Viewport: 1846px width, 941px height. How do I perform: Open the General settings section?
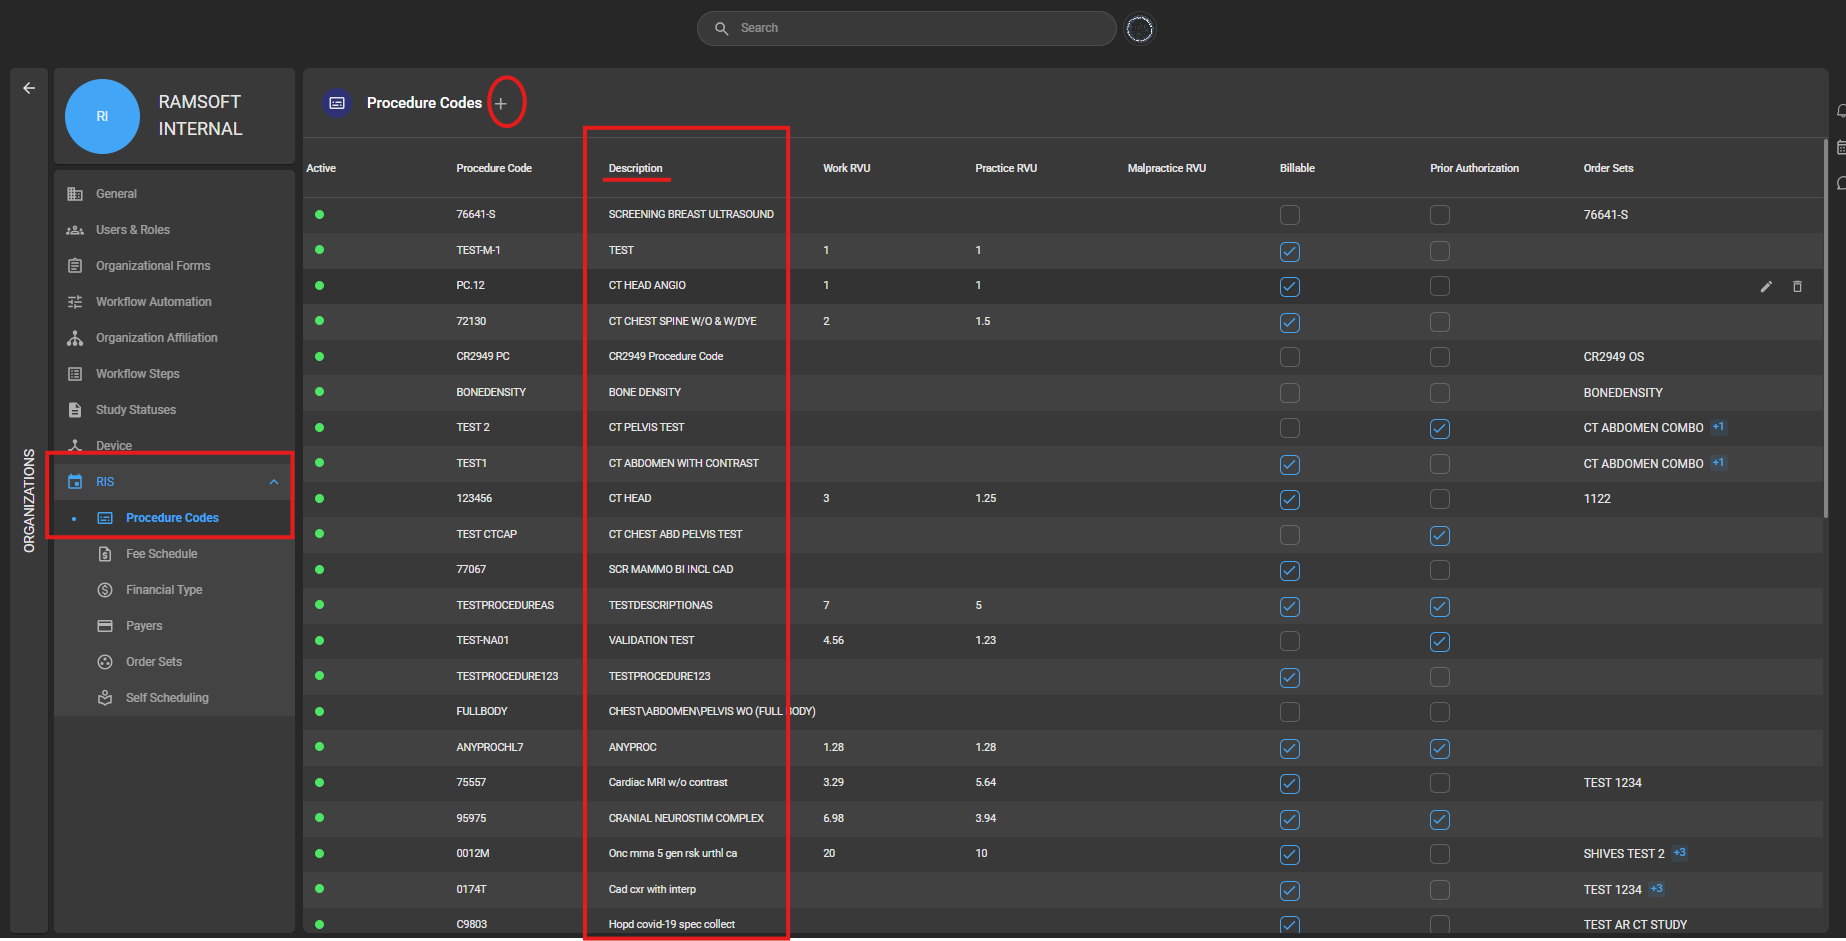(116, 193)
